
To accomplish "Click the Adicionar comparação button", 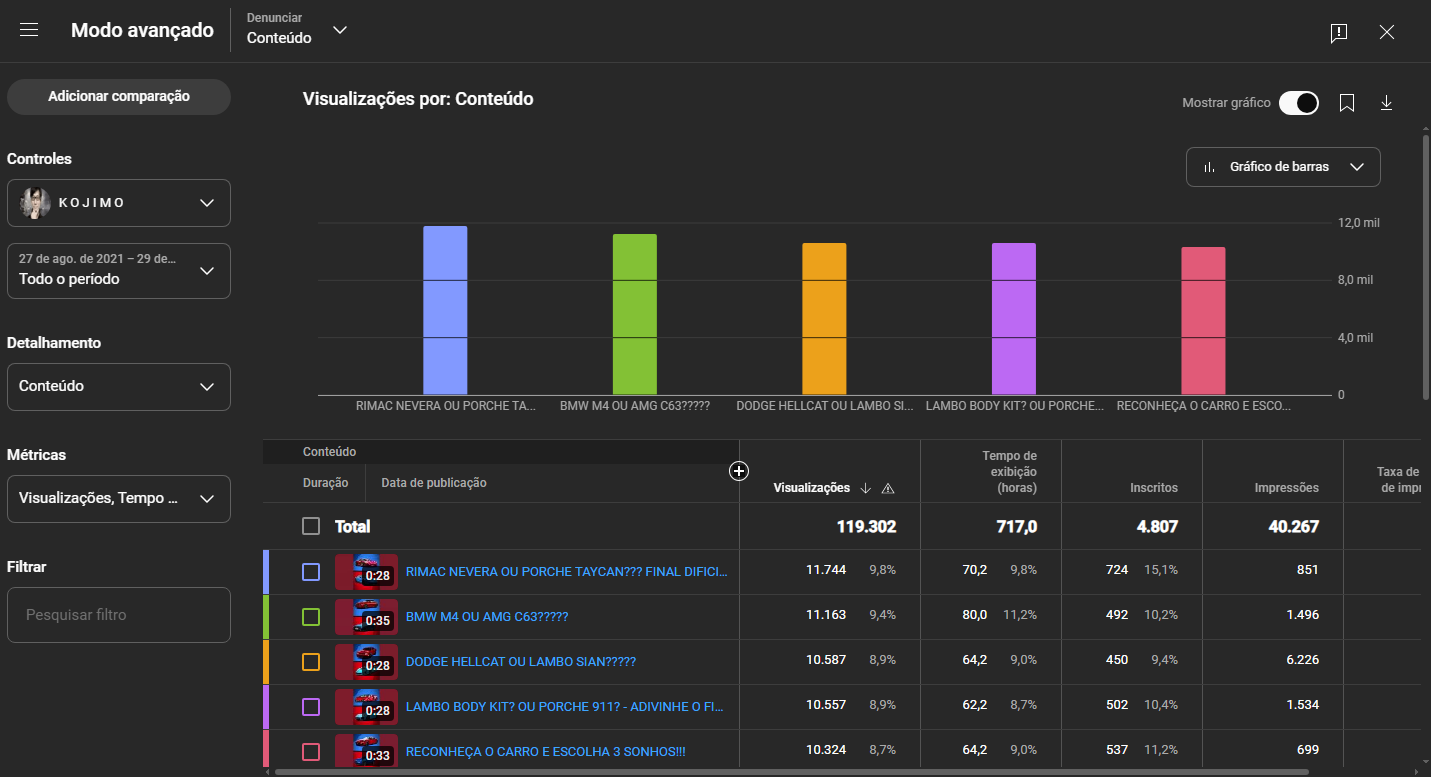I will 118,97.
